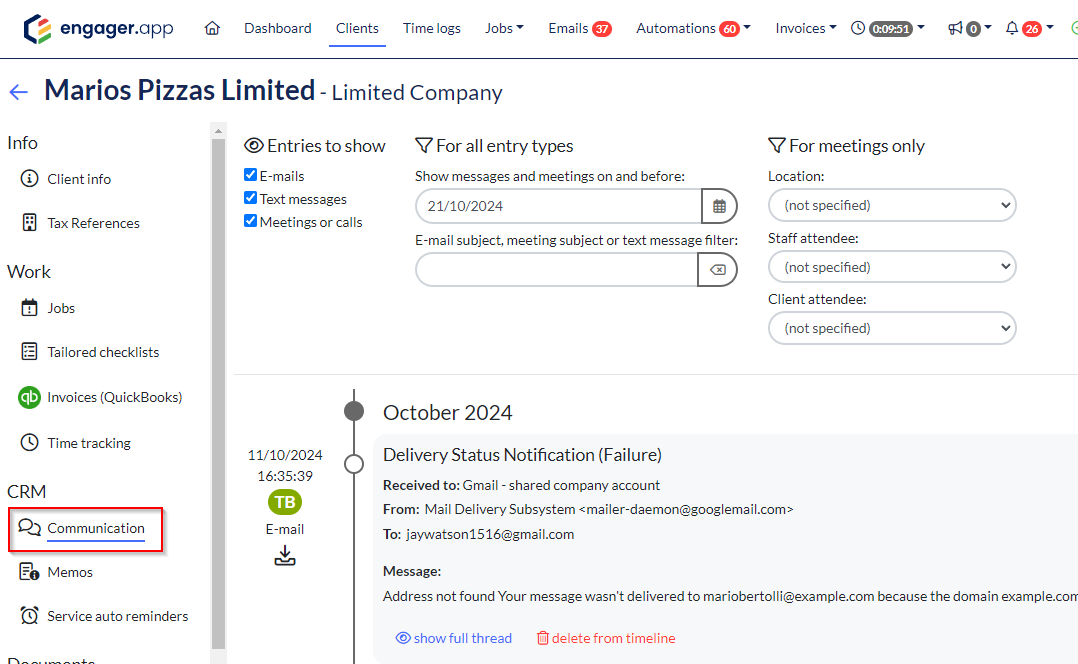Open the Dashboard tab
This screenshot has height=664, width=1078.
pyautogui.click(x=278, y=28)
